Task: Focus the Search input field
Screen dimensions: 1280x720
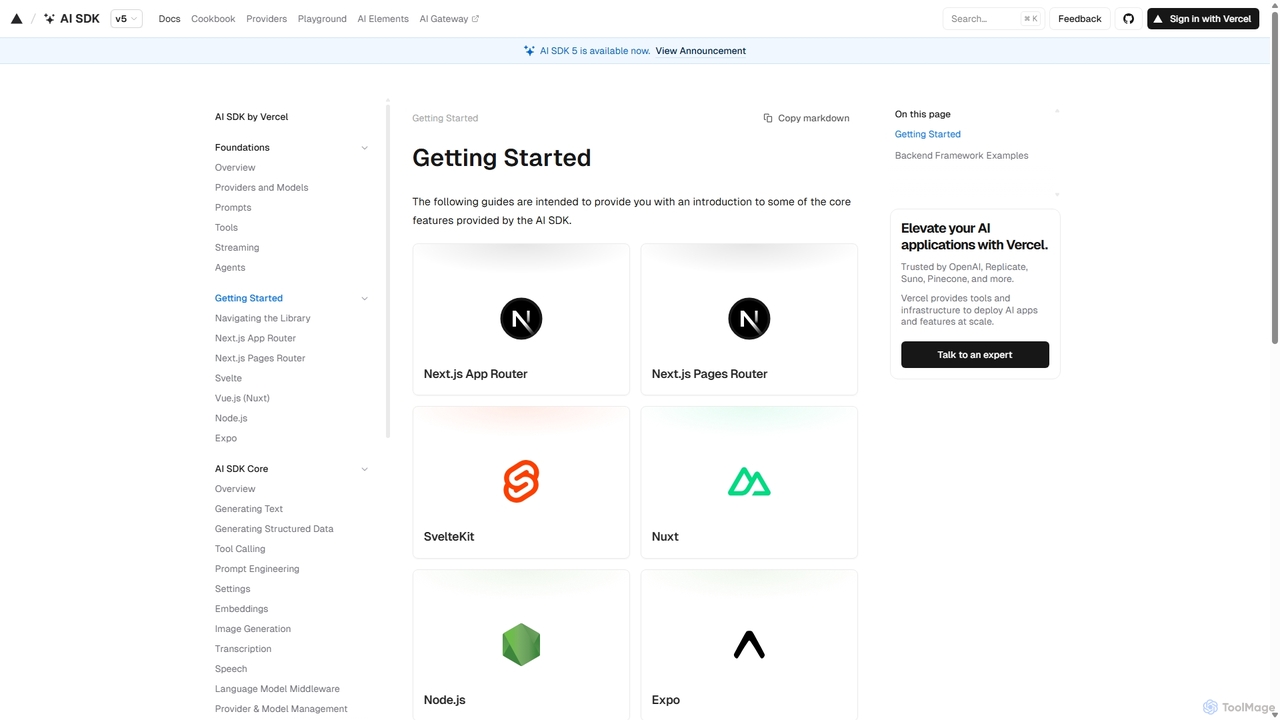Action: [992, 19]
